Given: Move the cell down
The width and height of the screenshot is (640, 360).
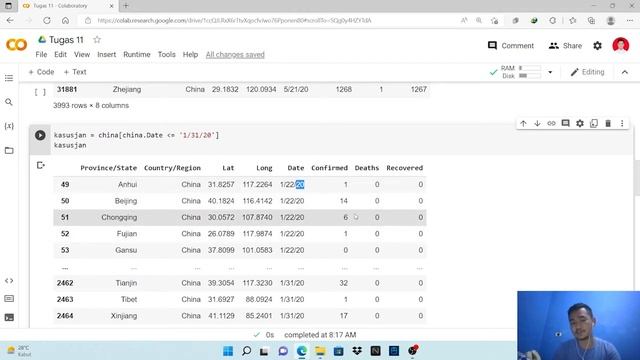Looking at the screenshot, I should 537,123.
